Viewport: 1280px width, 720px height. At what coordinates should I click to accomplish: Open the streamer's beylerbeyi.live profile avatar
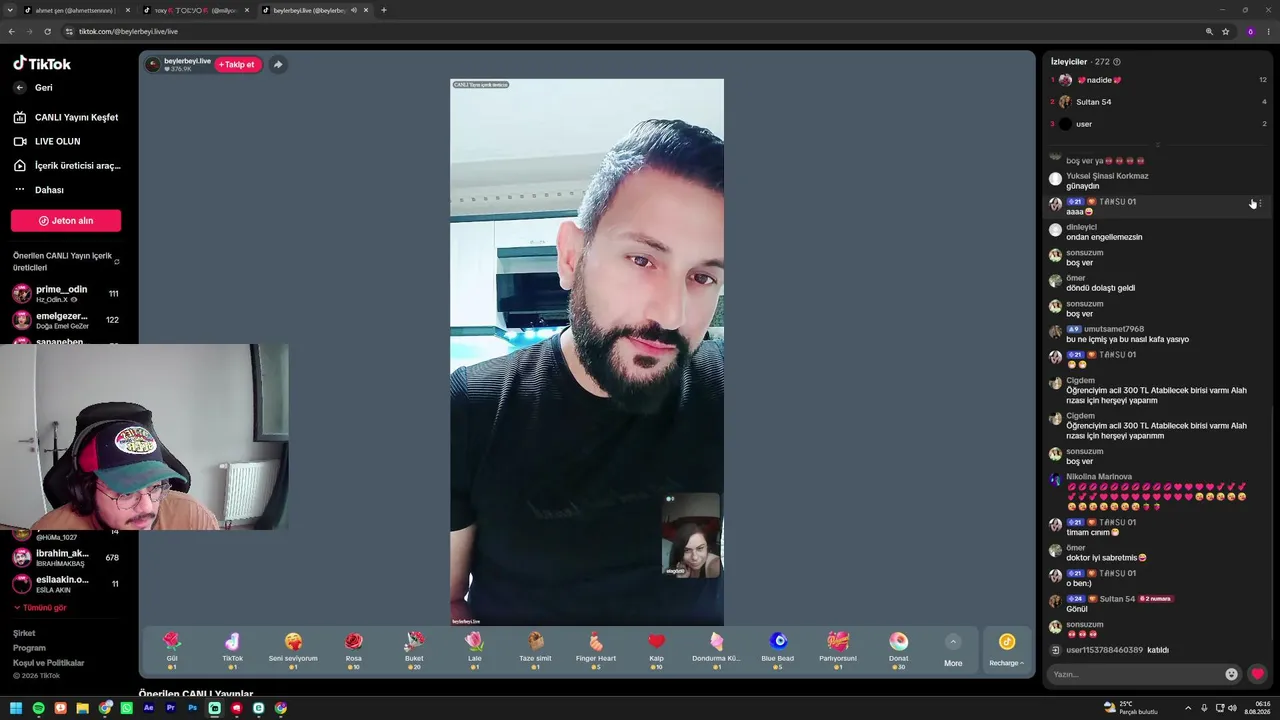153,64
